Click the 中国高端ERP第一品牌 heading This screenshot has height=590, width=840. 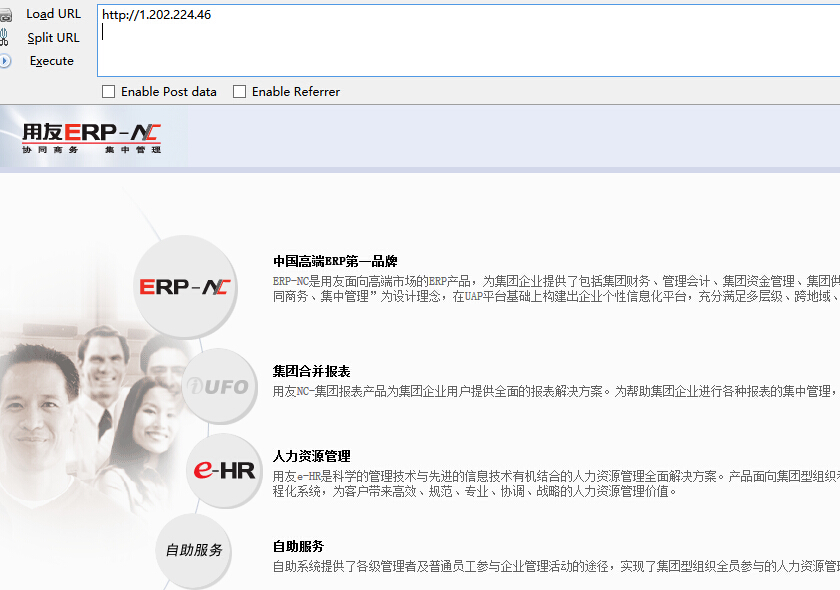pos(335,262)
